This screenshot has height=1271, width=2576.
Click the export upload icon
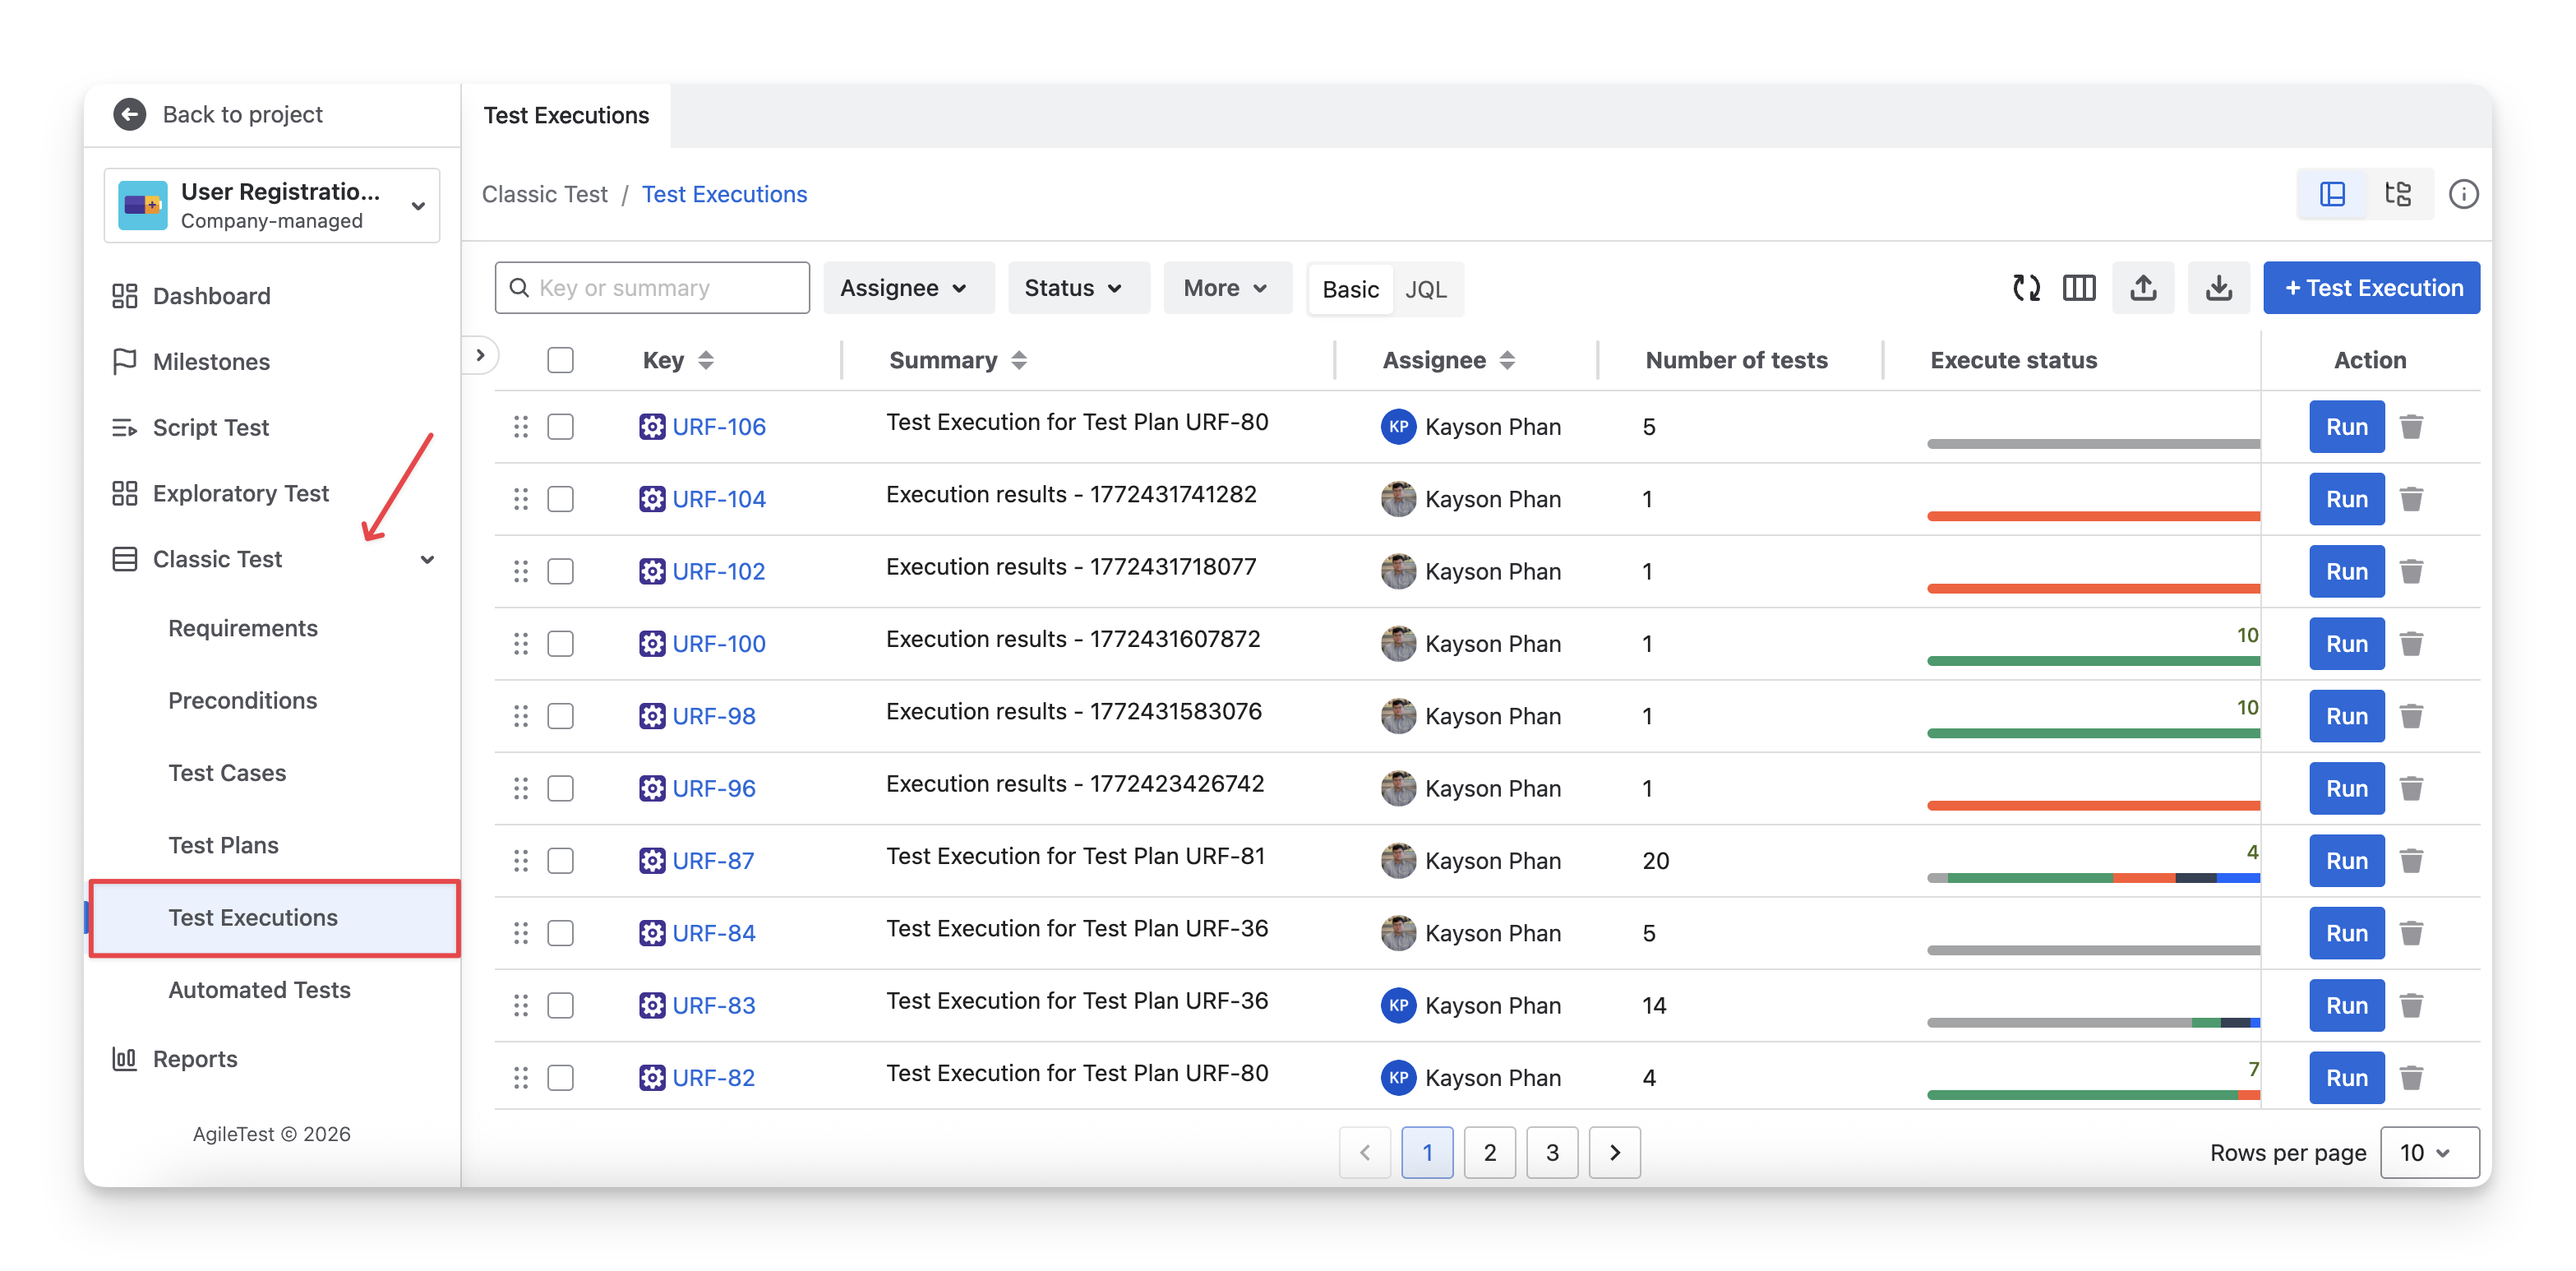(x=2142, y=288)
